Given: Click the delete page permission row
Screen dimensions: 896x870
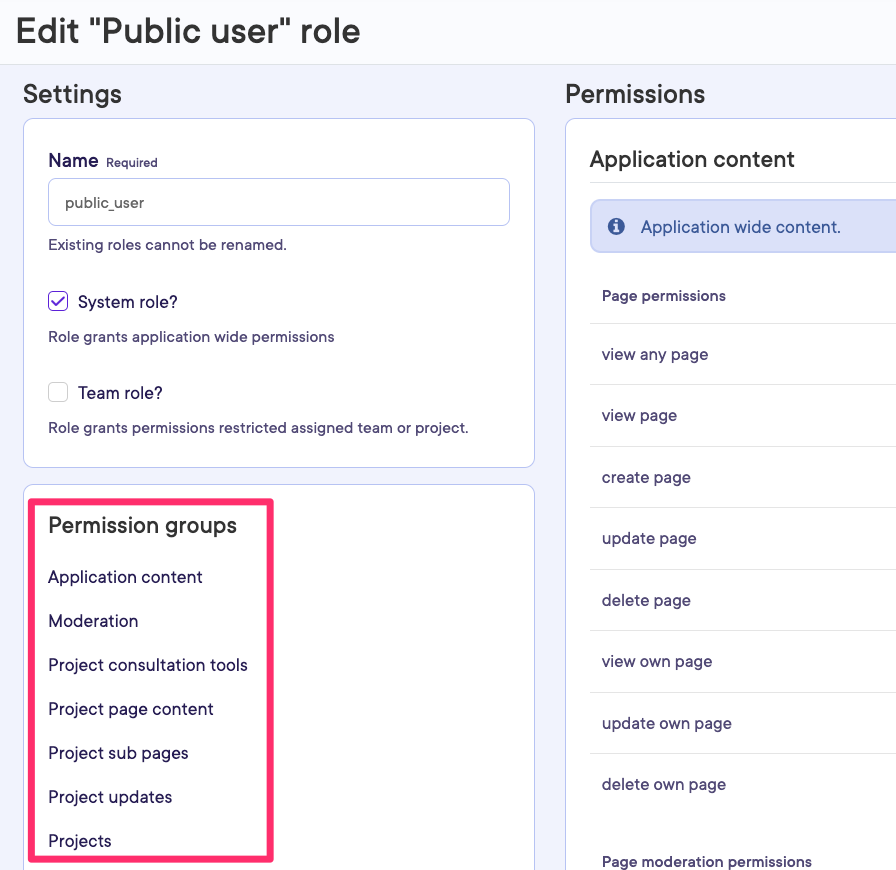Looking at the screenshot, I should coord(646,601).
